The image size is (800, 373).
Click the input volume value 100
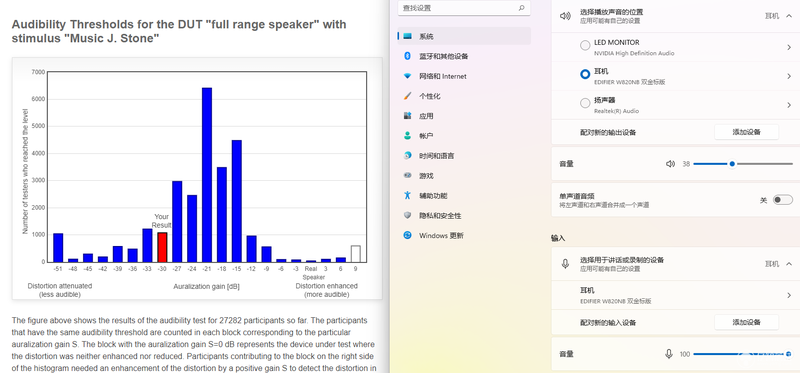click(685, 354)
